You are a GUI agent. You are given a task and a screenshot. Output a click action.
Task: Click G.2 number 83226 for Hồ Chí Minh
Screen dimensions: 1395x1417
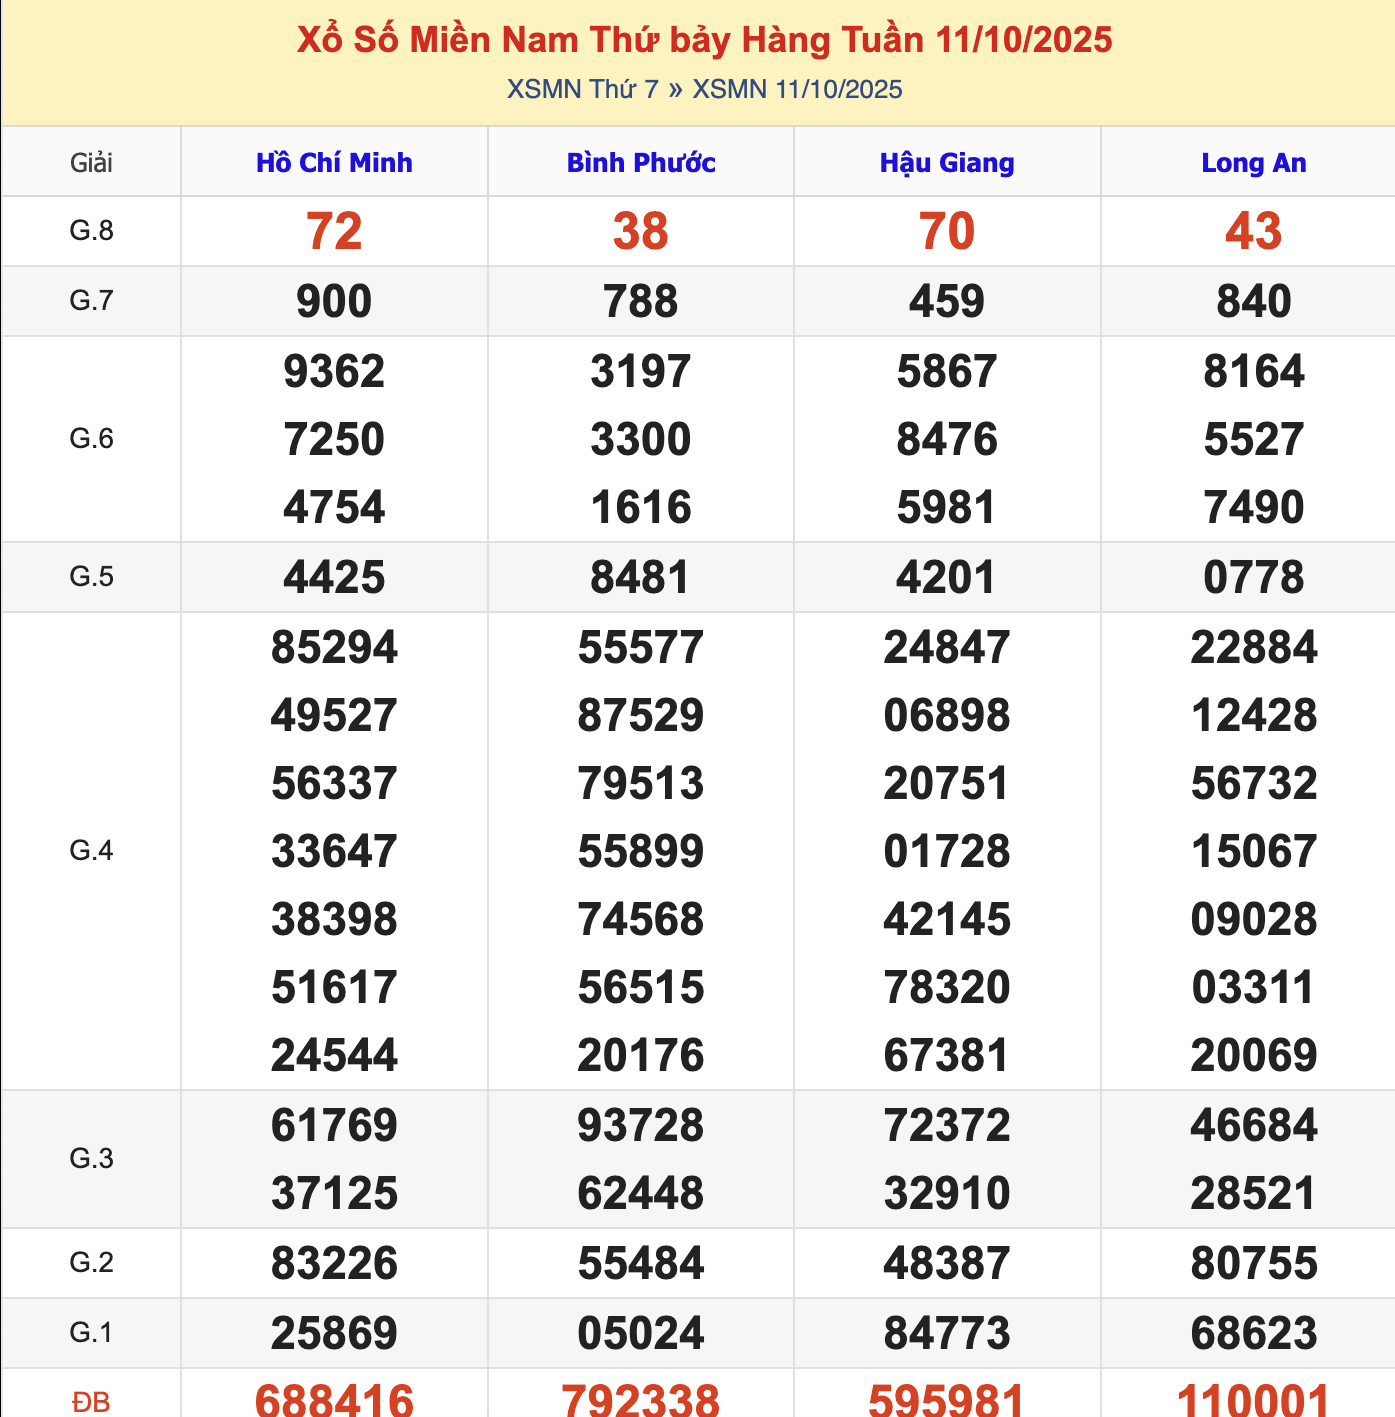click(334, 1264)
